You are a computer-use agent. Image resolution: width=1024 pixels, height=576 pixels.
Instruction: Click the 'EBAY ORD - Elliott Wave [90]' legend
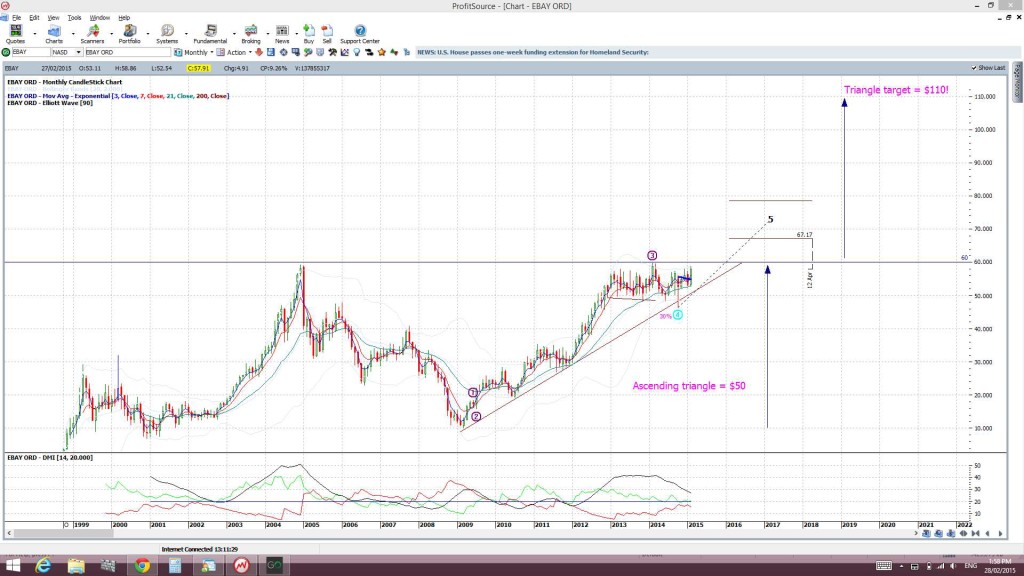pyautogui.click(x=50, y=103)
